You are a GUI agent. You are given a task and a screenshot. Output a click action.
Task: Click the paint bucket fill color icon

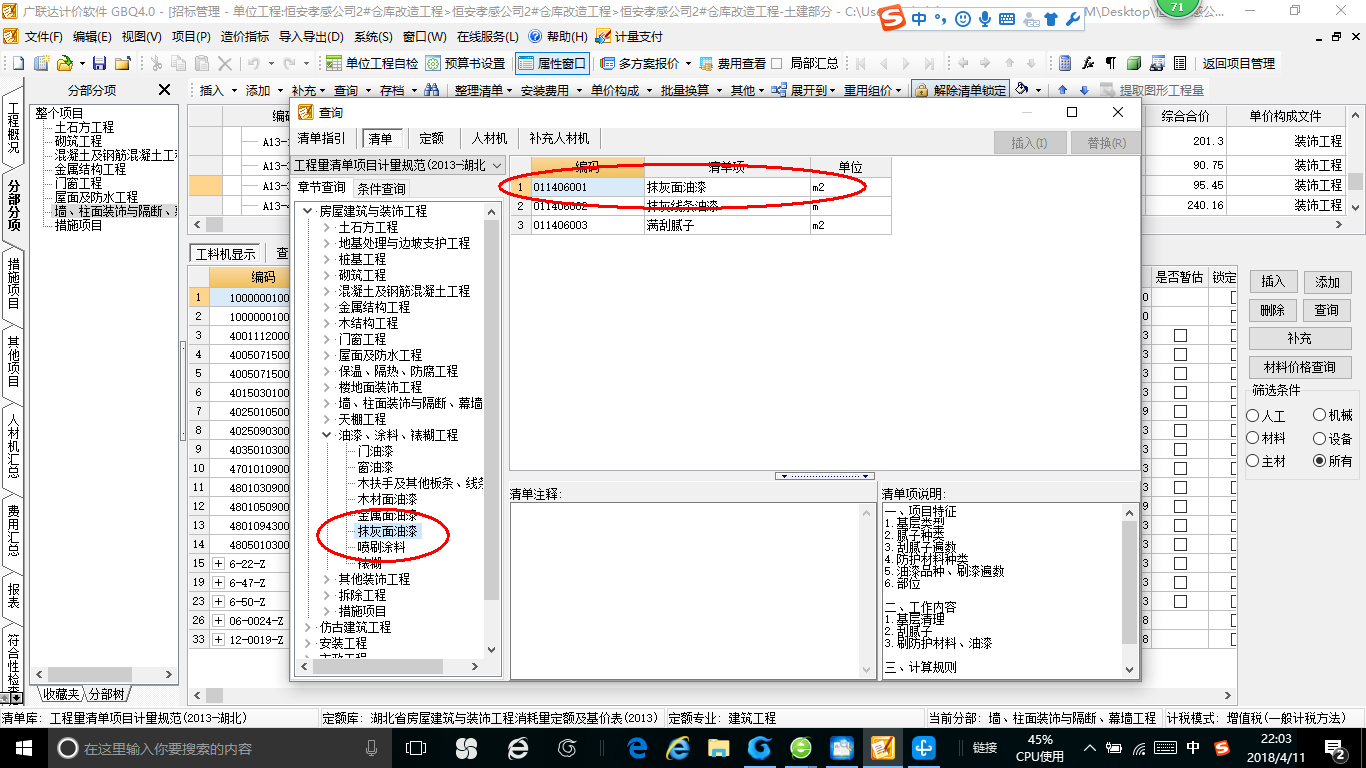pos(1022,90)
